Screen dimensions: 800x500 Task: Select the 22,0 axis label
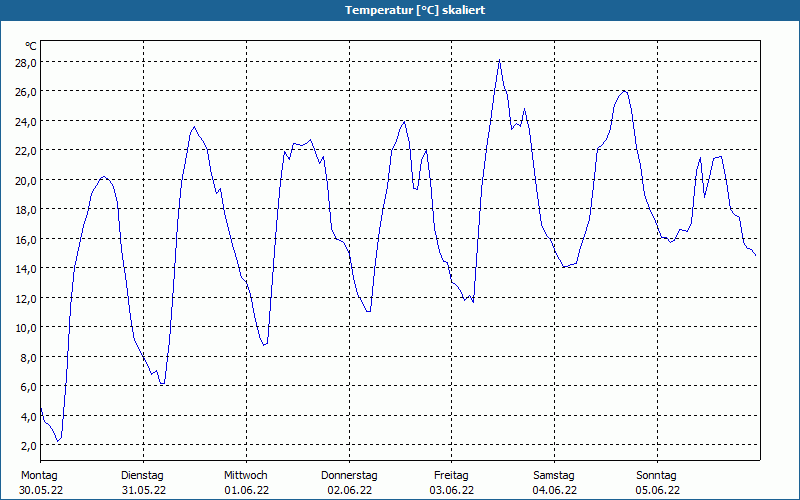(26, 151)
